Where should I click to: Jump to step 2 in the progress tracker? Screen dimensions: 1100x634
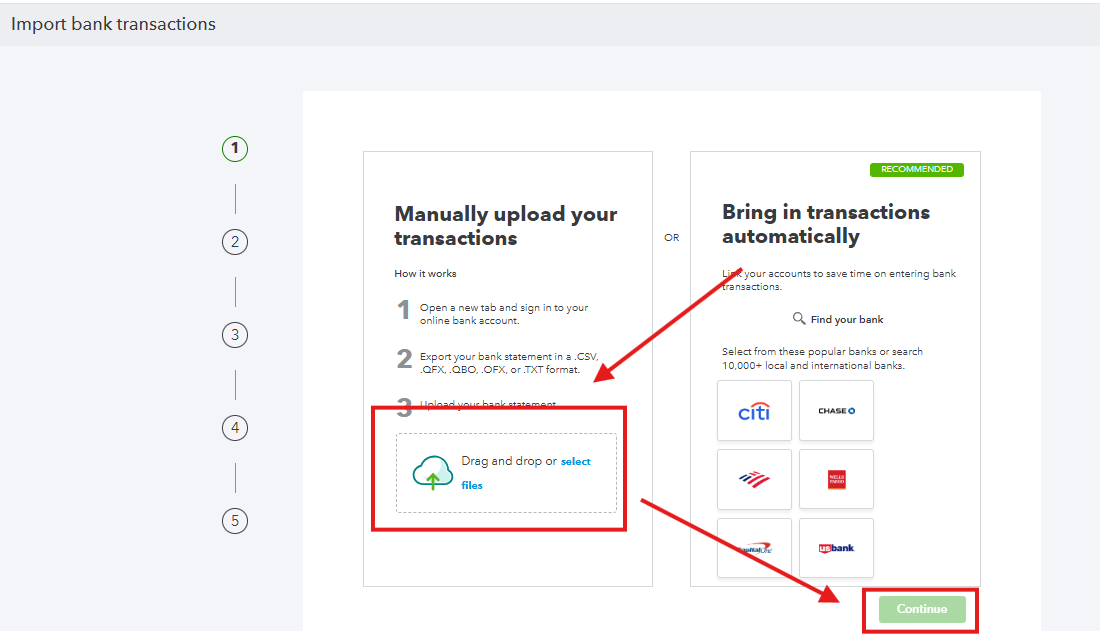tap(235, 242)
